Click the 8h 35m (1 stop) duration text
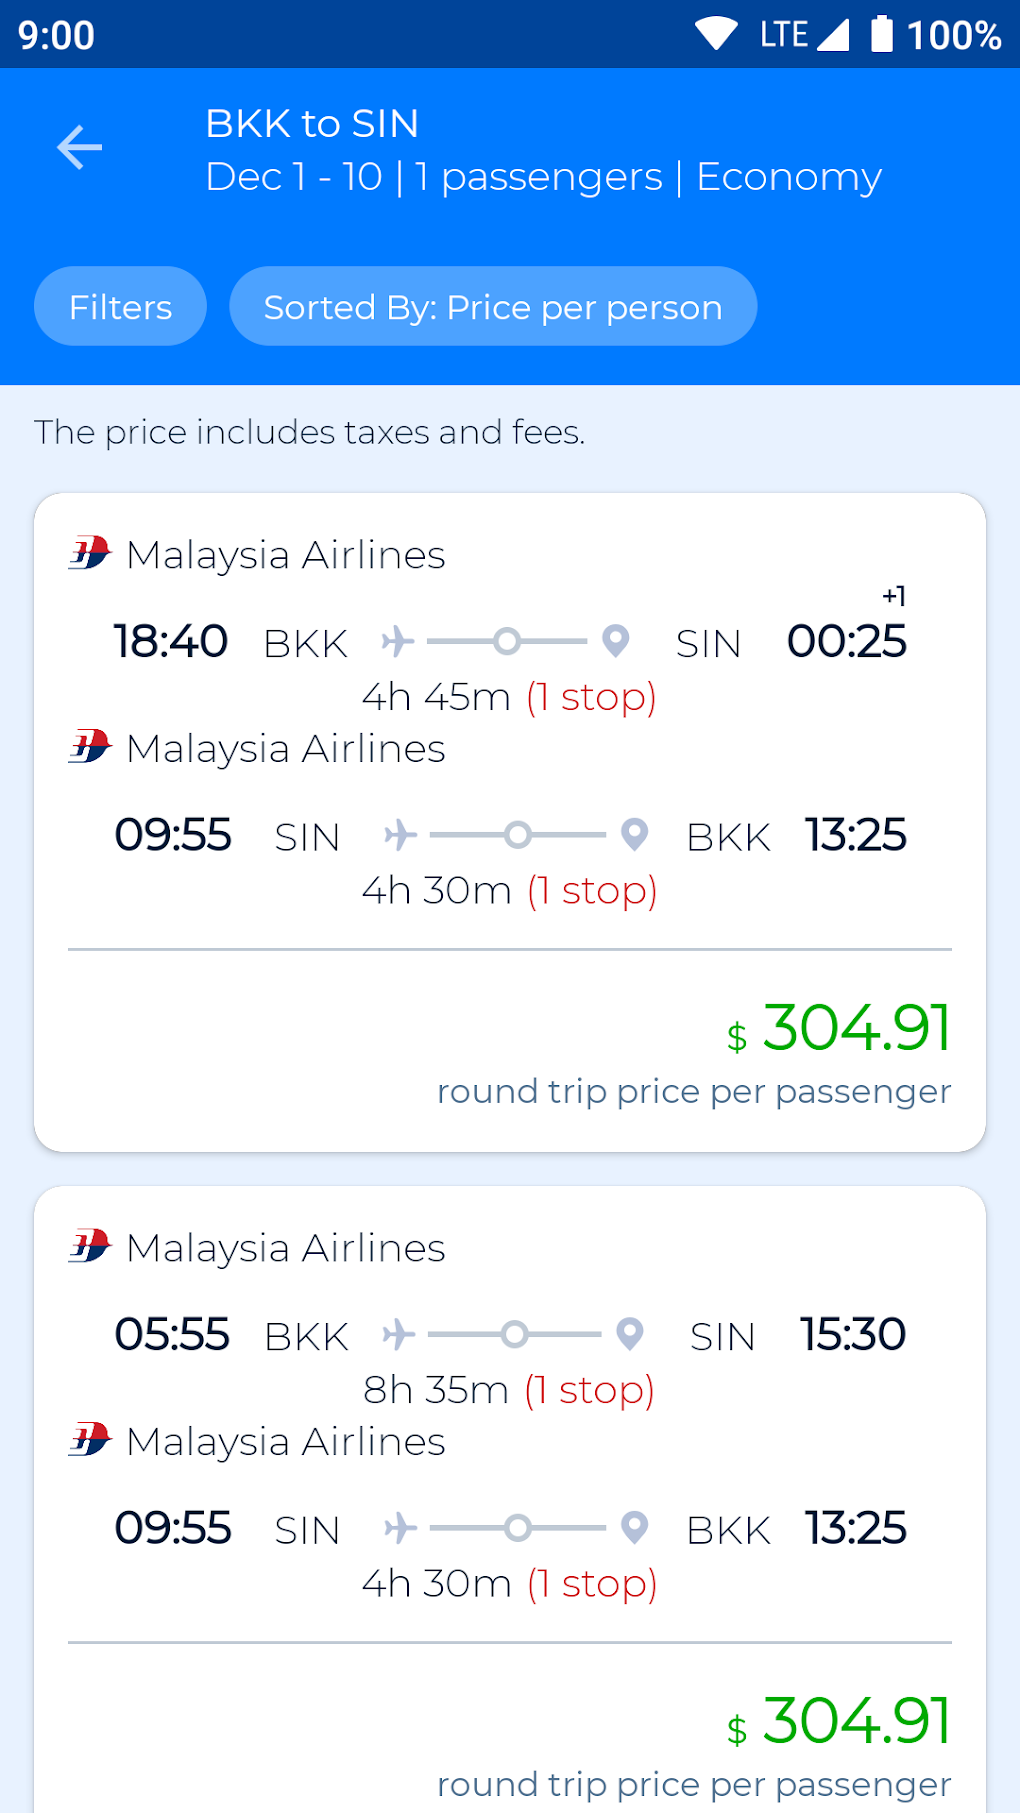 click(x=508, y=1390)
